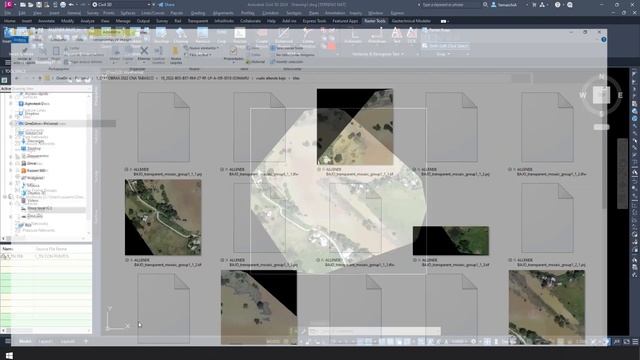640x360 pixels.
Task: Click the OCR tool icon in Raster ribbon
Action: coord(412,35)
